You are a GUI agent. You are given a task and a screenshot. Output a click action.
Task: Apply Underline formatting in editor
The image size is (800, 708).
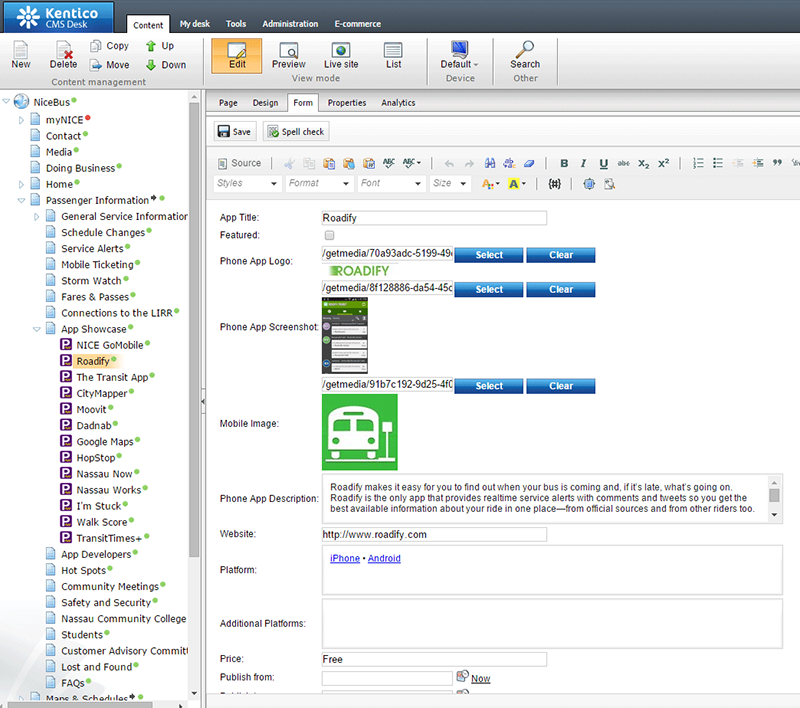click(x=604, y=163)
